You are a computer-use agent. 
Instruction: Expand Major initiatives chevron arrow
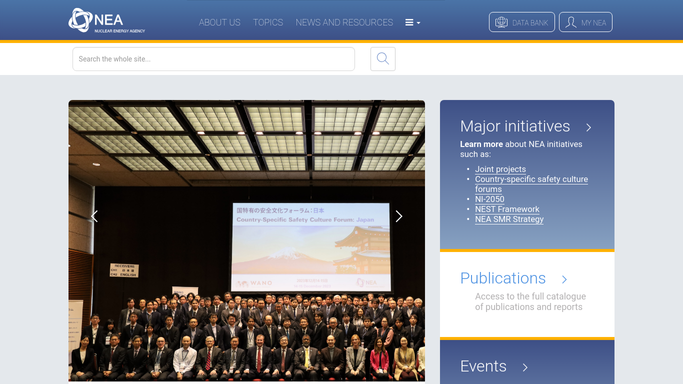point(588,127)
